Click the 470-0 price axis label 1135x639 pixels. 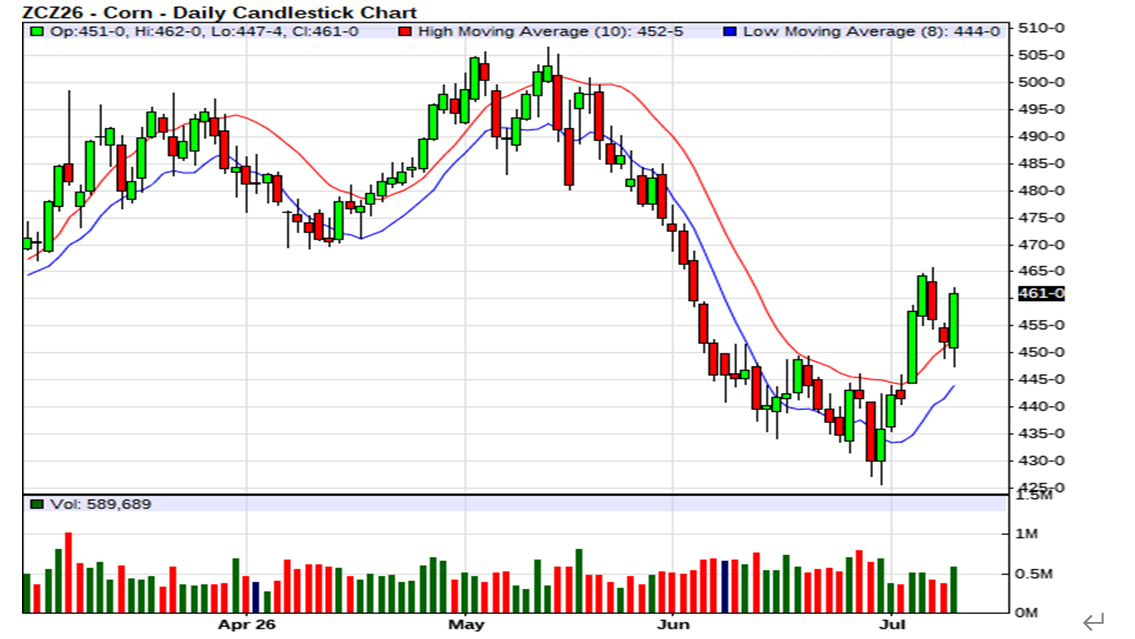(1041, 245)
